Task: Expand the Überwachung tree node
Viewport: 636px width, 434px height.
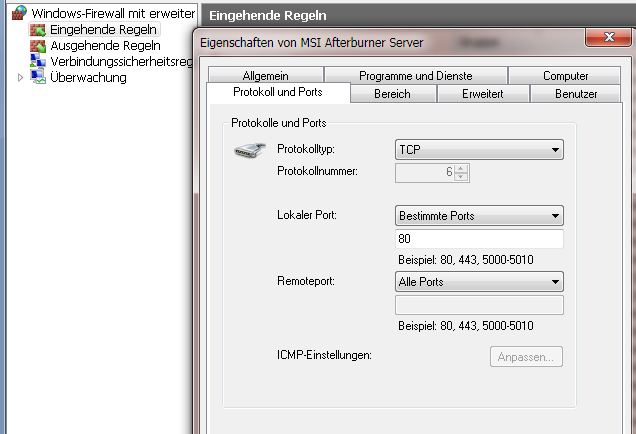Action: click(20, 77)
